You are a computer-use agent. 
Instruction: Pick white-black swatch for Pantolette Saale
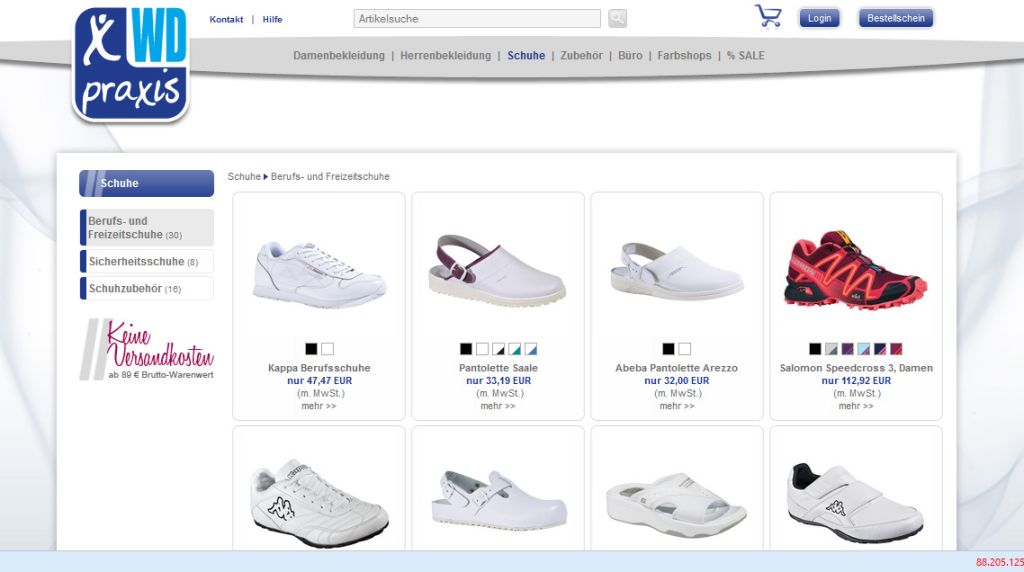pos(498,349)
